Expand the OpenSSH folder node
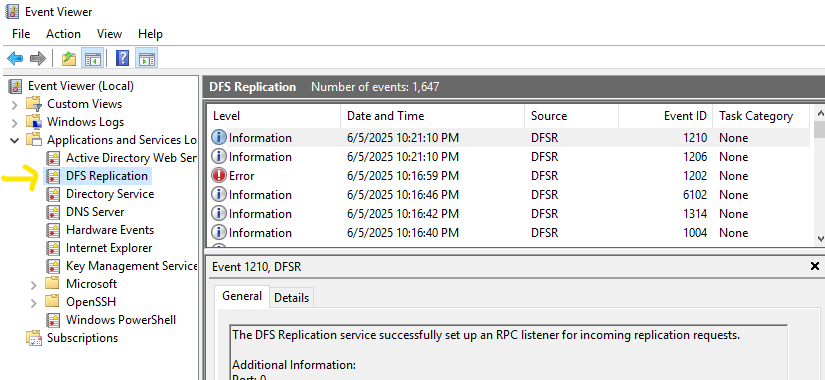This screenshot has width=825, height=380. 34,303
